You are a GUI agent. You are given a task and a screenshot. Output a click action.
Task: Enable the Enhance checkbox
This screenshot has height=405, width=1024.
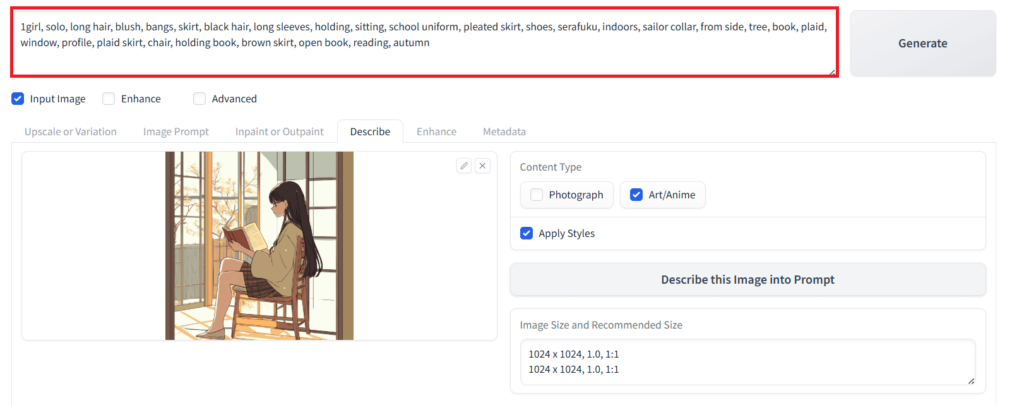pos(109,99)
